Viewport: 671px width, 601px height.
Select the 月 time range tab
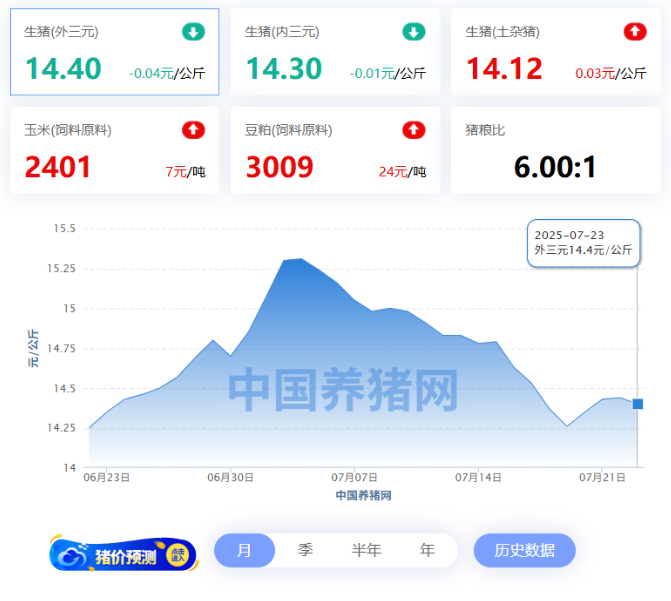click(244, 550)
